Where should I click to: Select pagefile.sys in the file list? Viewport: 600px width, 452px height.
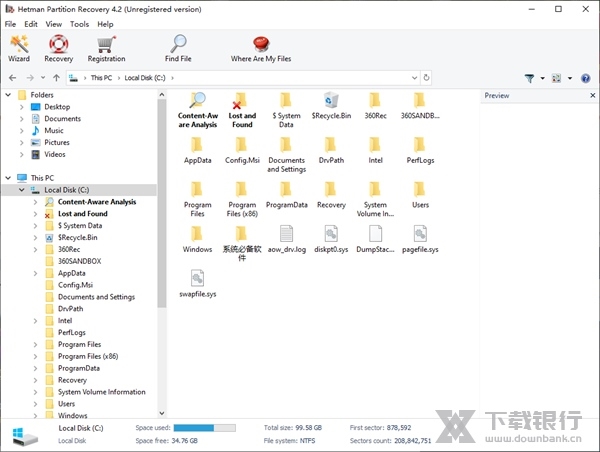pyautogui.click(x=419, y=238)
